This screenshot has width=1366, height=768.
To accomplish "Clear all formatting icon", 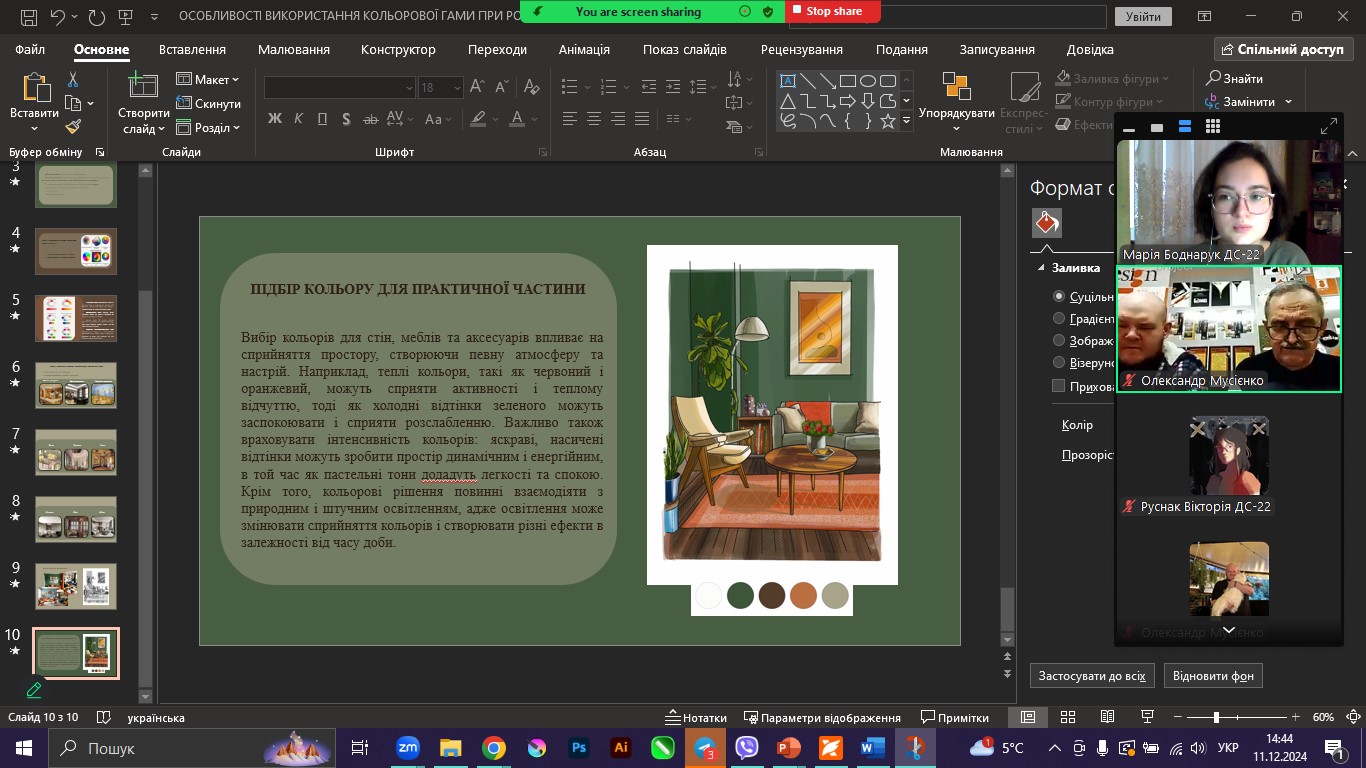I will tap(531, 87).
